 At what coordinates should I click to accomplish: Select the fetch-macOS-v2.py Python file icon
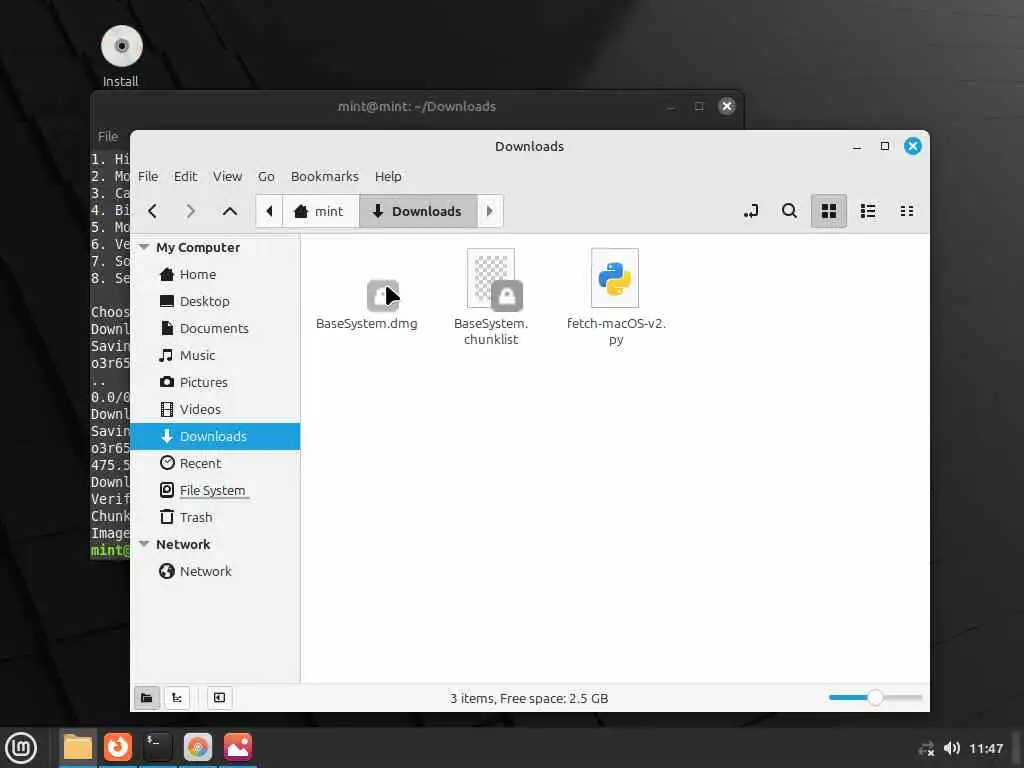click(x=615, y=278)
